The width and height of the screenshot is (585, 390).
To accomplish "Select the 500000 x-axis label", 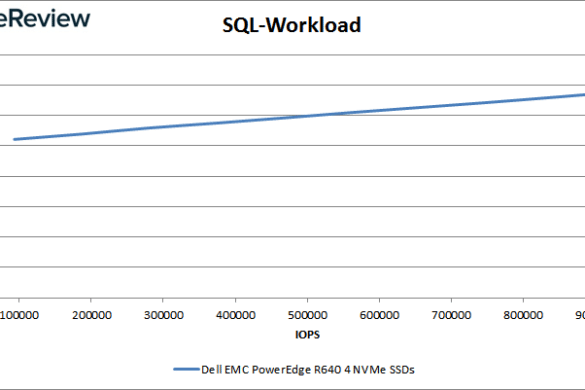I will [308, 315].
